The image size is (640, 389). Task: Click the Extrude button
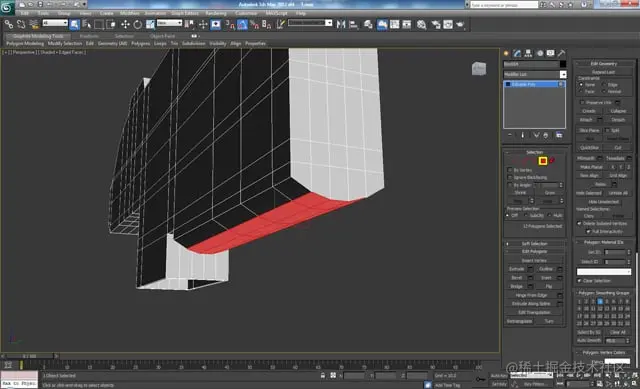pyautogui.click(x=517, y=269)
